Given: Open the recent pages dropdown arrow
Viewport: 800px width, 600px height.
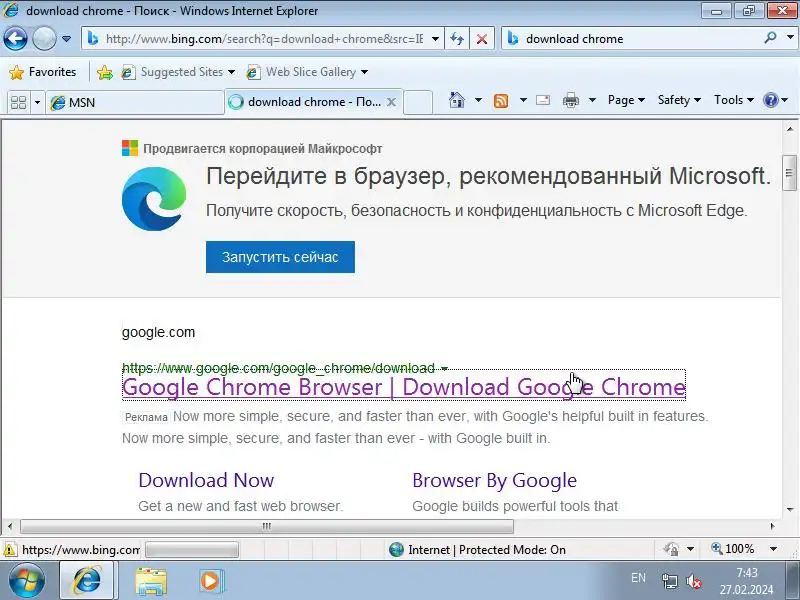Looking at the screenshot, I should 66,39.
